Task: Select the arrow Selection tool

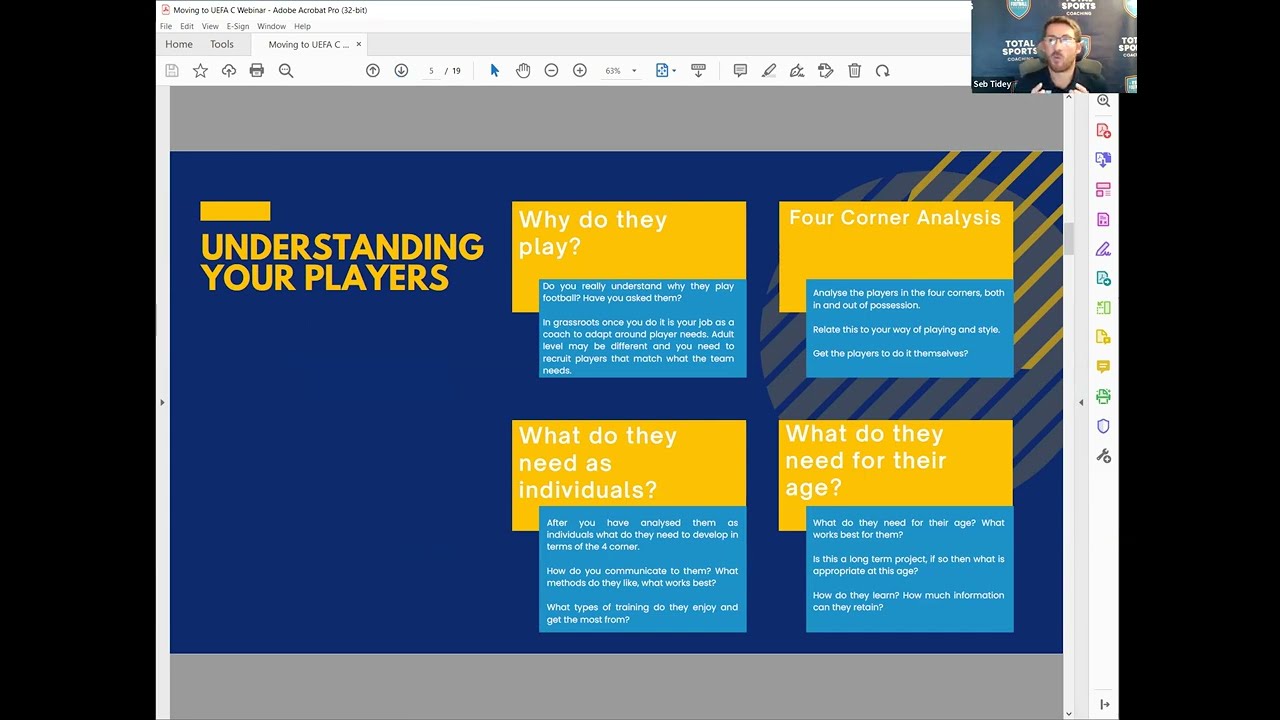Action: tap(494, 71)
